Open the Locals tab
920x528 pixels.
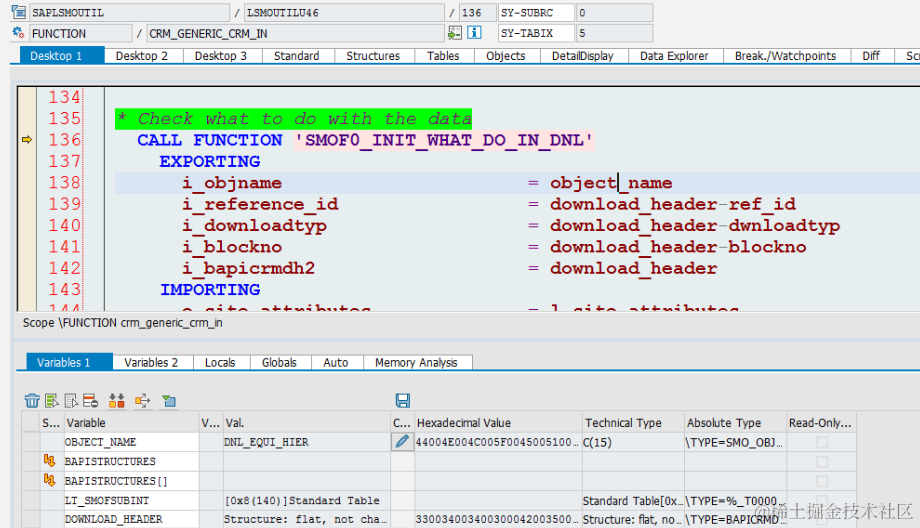[x=220, y=363]
